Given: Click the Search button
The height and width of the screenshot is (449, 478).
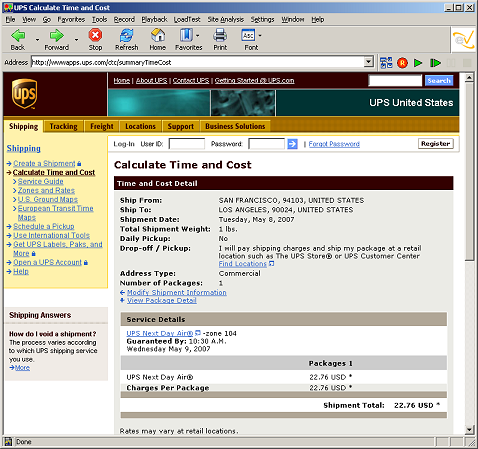Looking at the screenshot, I should (x=439, y=81).
